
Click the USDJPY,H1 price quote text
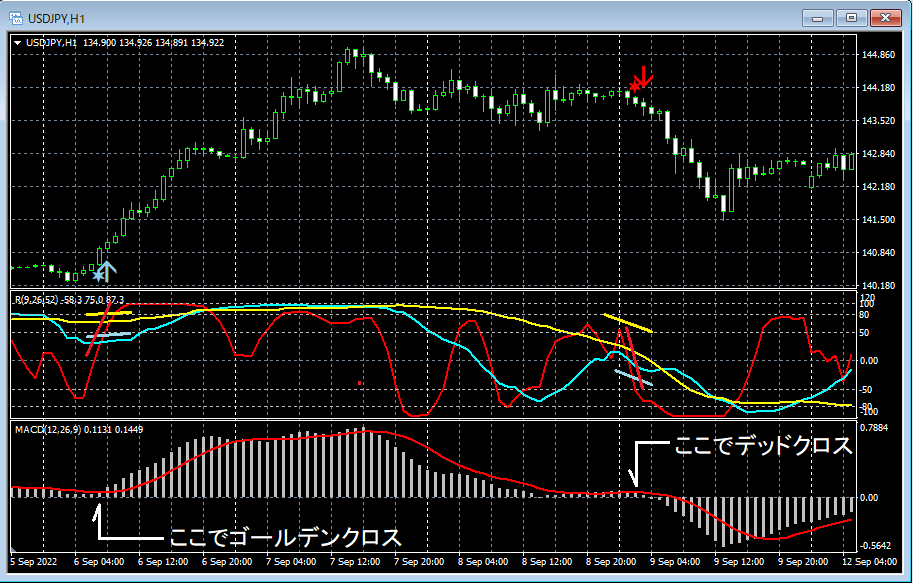point(125,43)
